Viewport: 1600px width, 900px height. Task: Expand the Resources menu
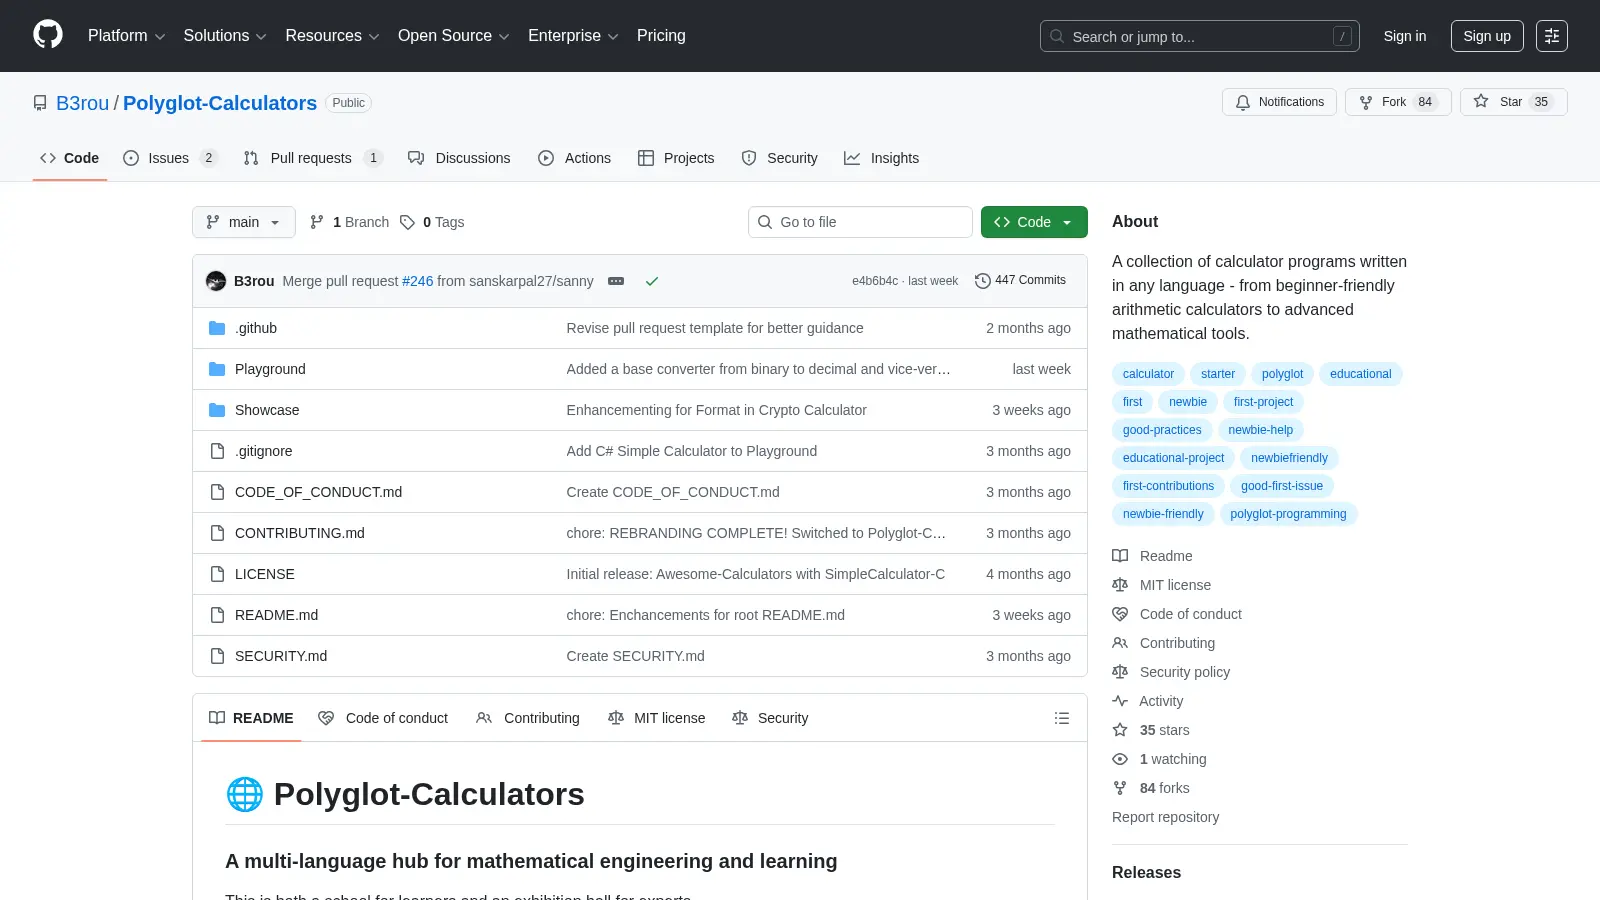click(x=332, y=36)
